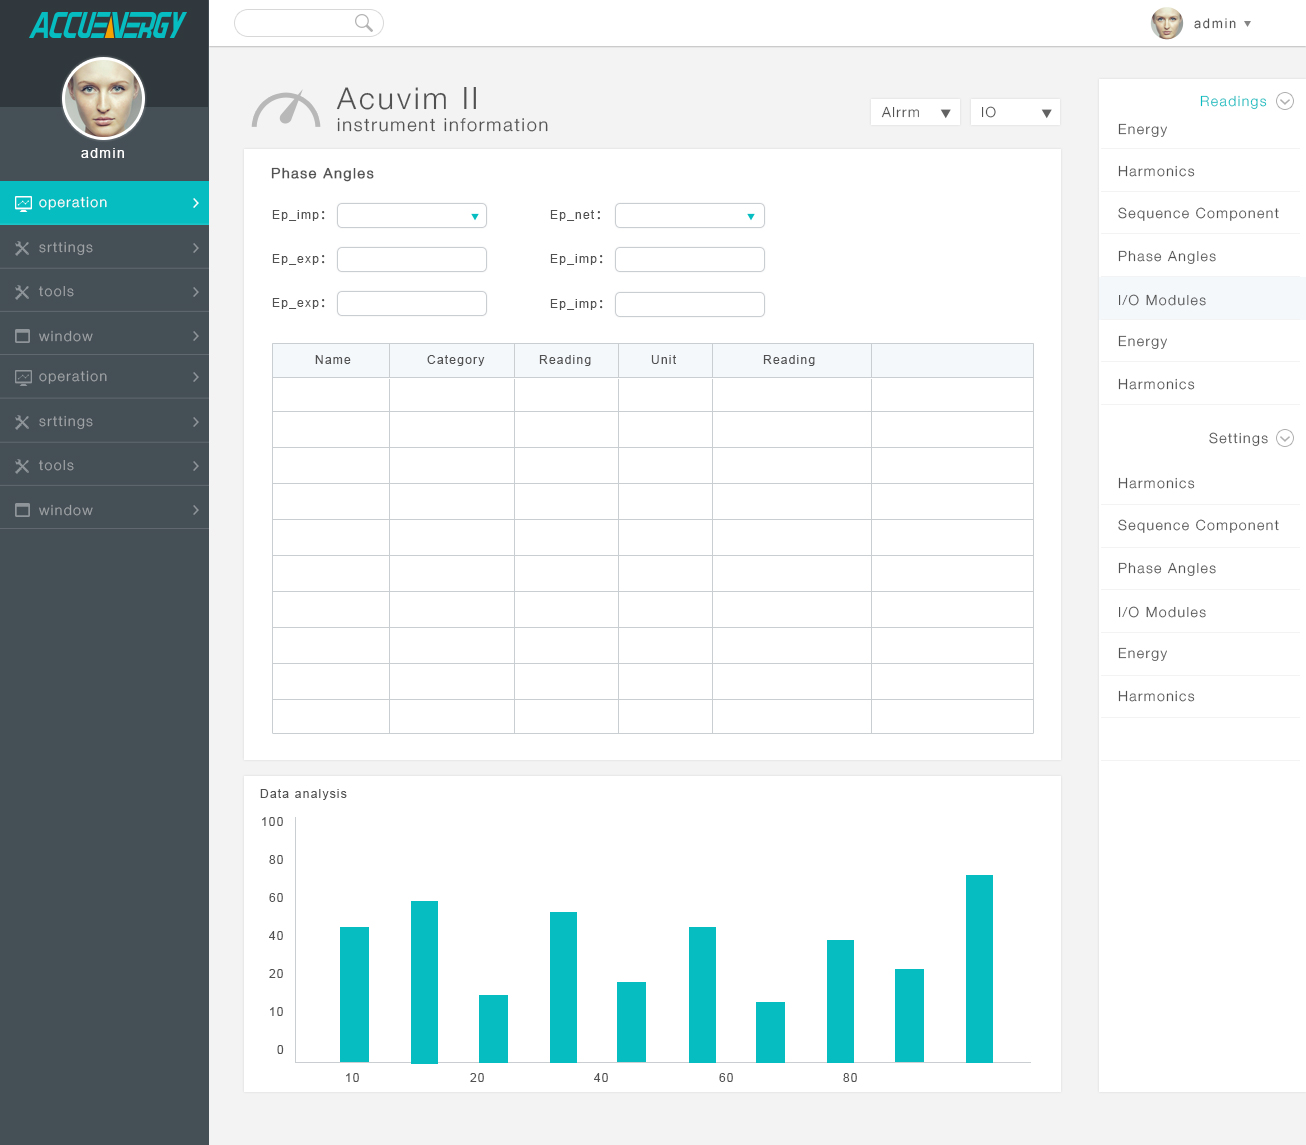Open I/O Modules under Settings
The height and width of the screenshot is (1145, 1306).
point(1162,612)
